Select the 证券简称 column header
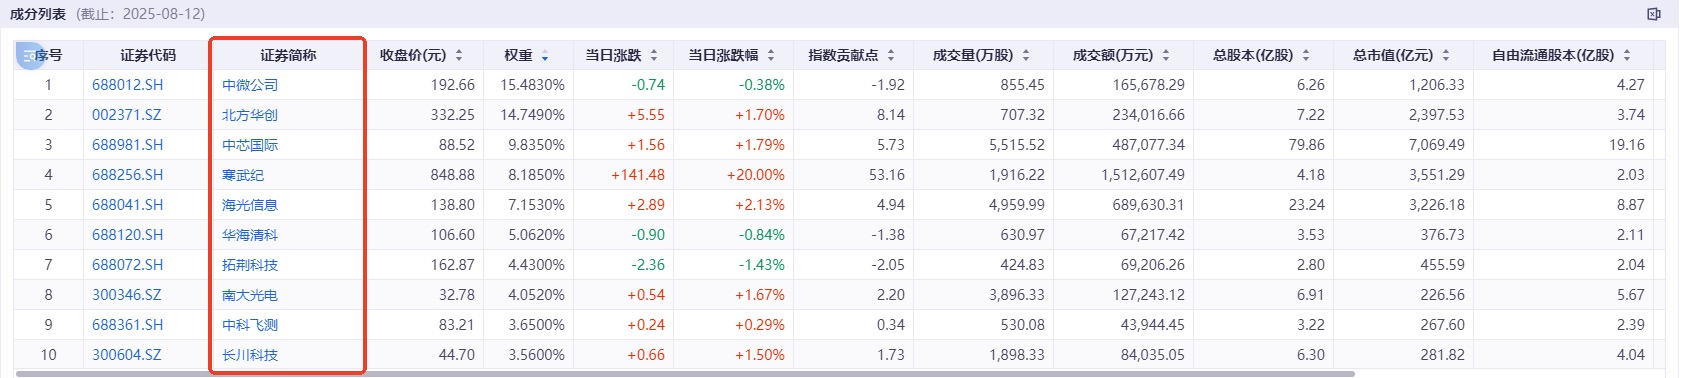 point(288,55)
